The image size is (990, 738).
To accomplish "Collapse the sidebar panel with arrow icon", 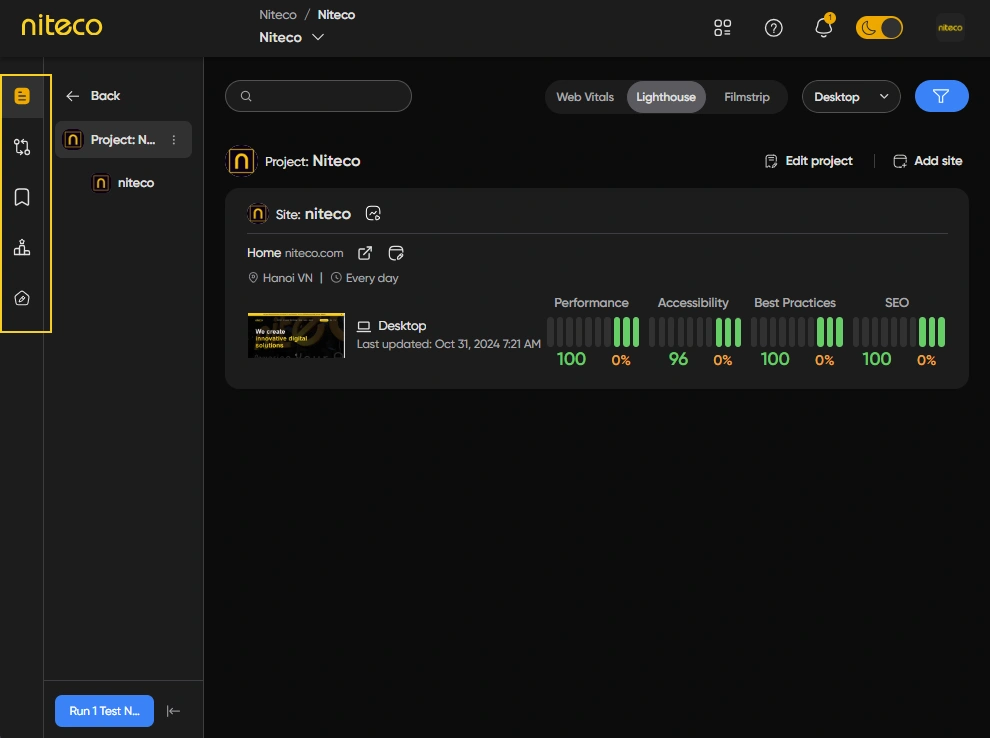I will [x=174, y=711].
